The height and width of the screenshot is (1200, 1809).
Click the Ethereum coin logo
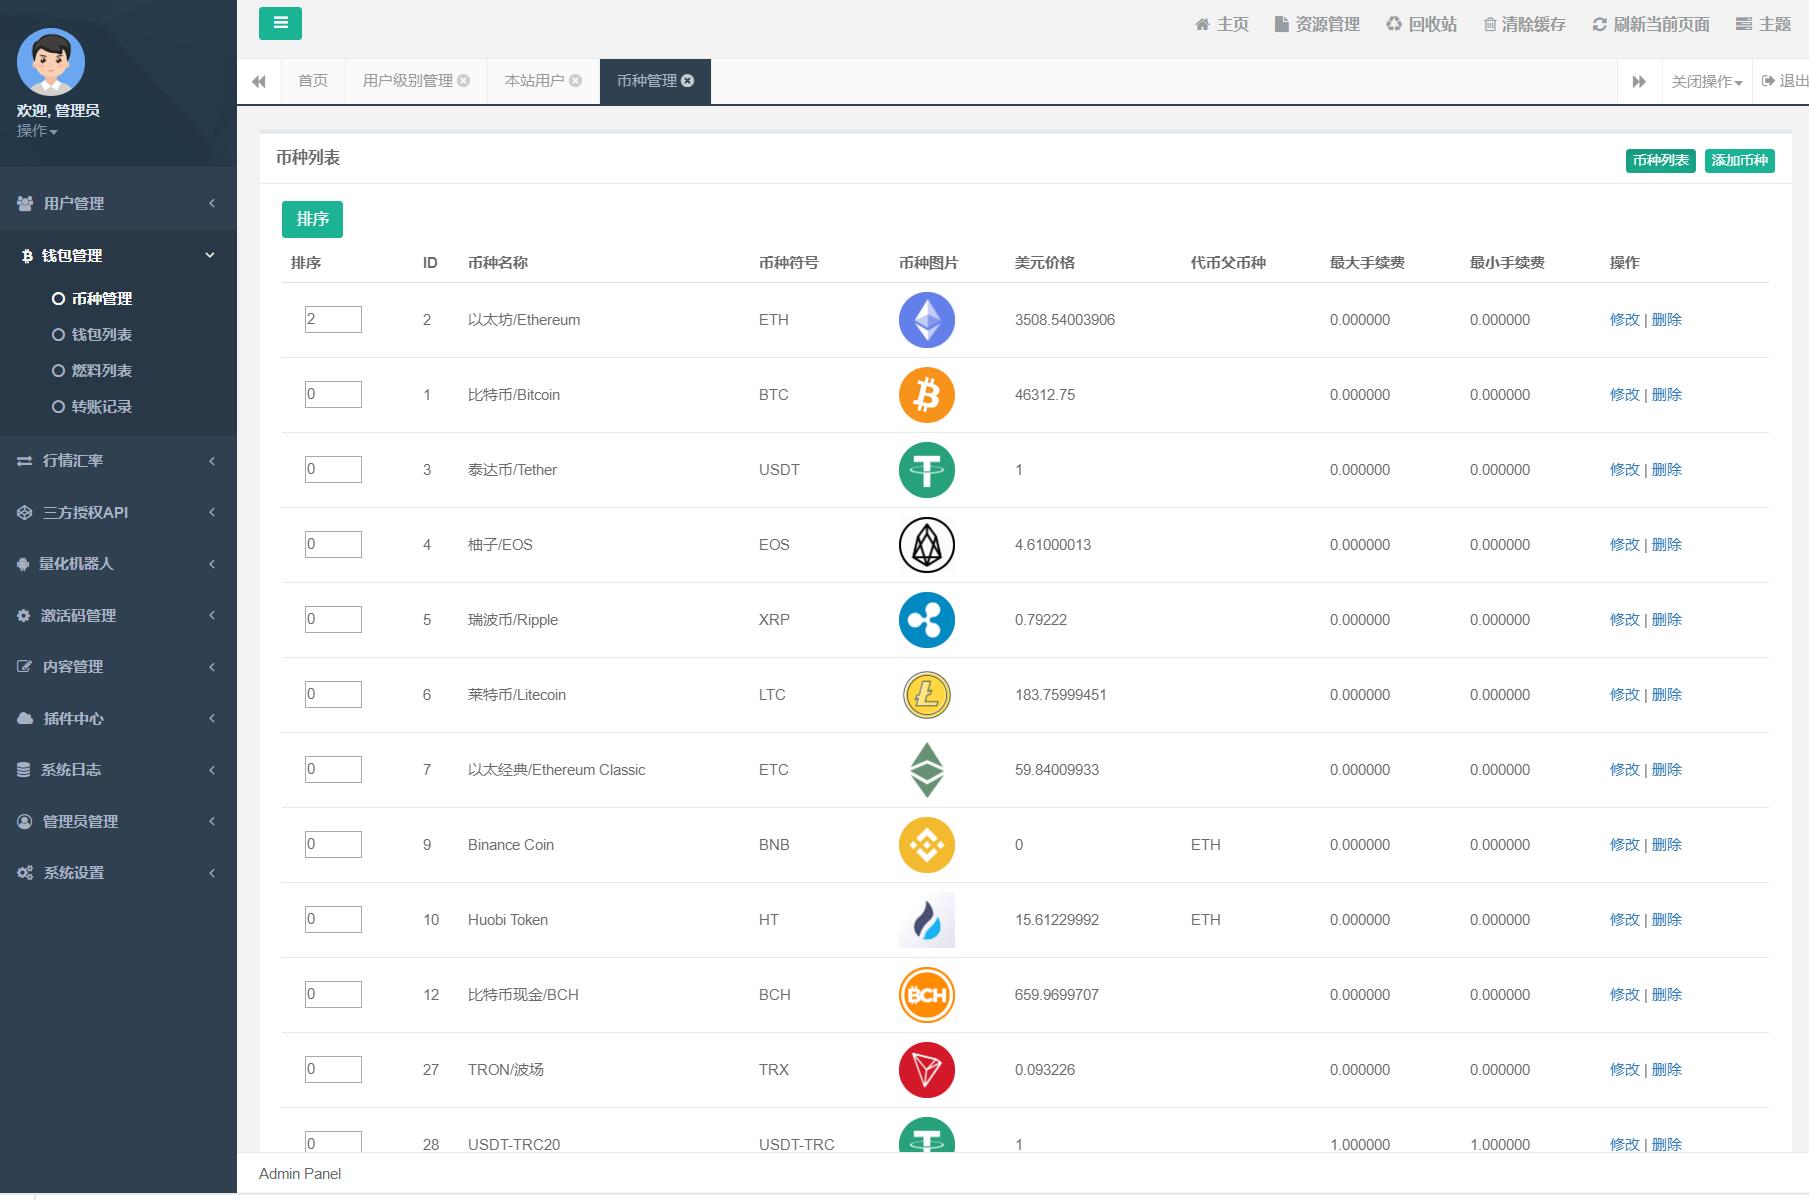[927, 320]
